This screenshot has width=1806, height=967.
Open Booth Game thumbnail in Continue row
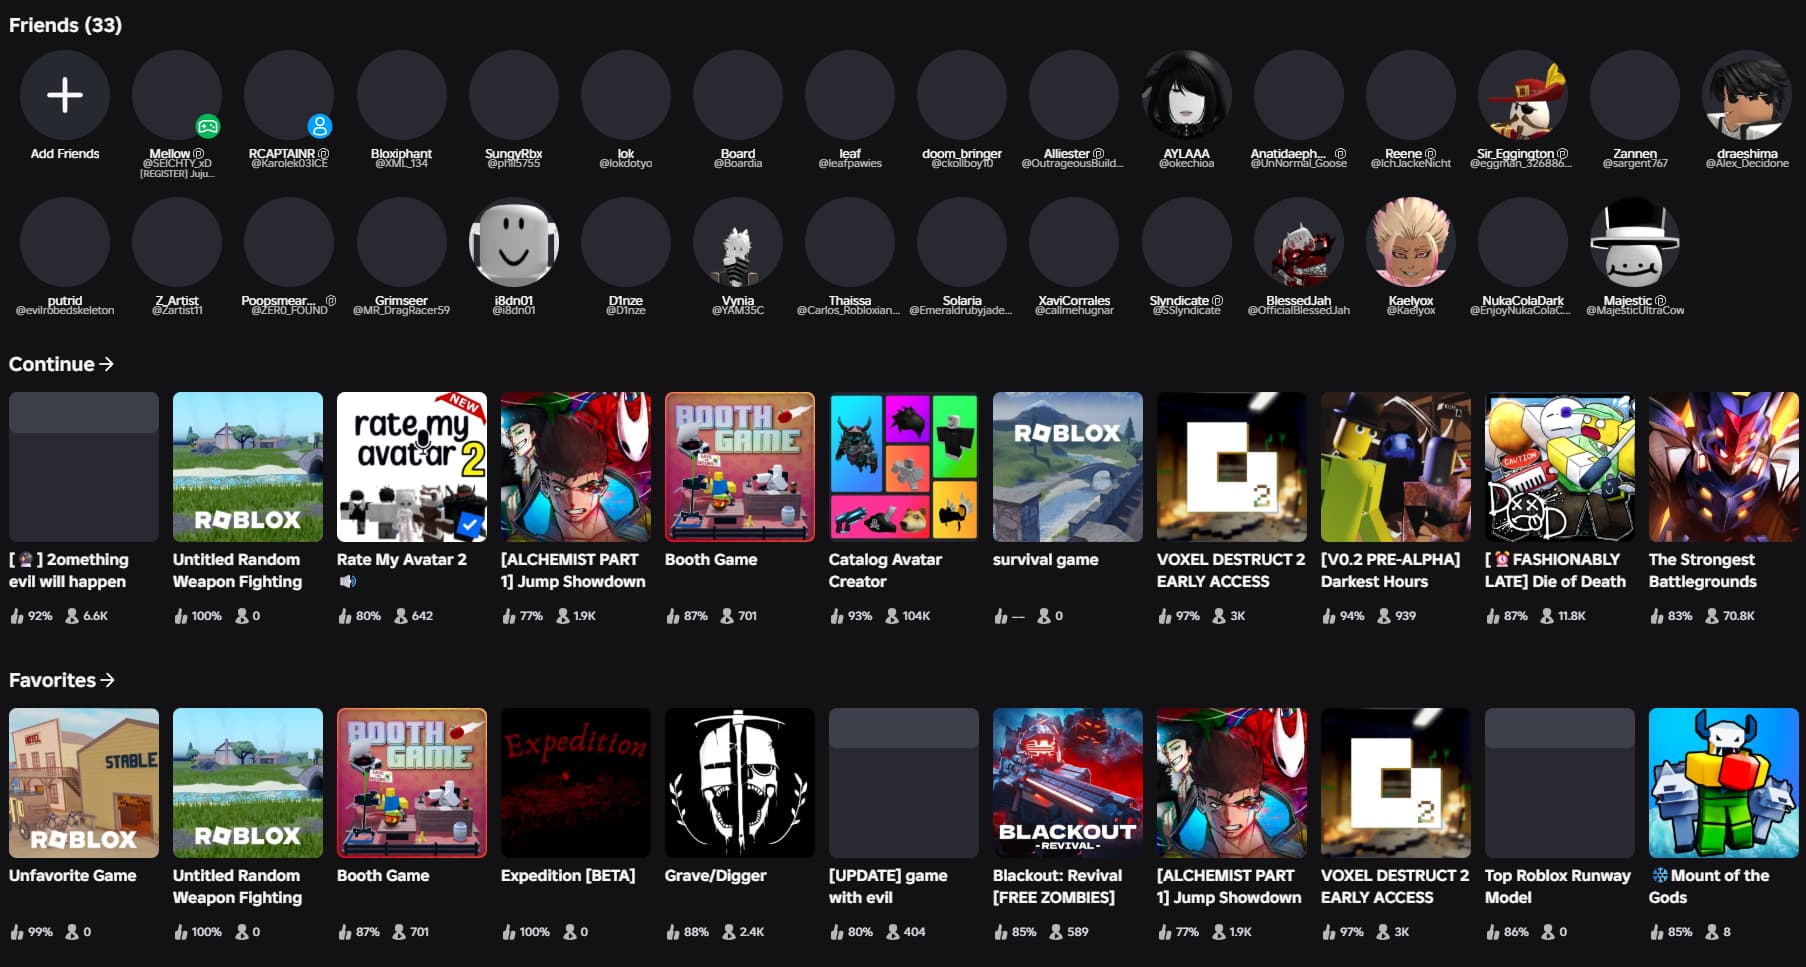[740, 467]
